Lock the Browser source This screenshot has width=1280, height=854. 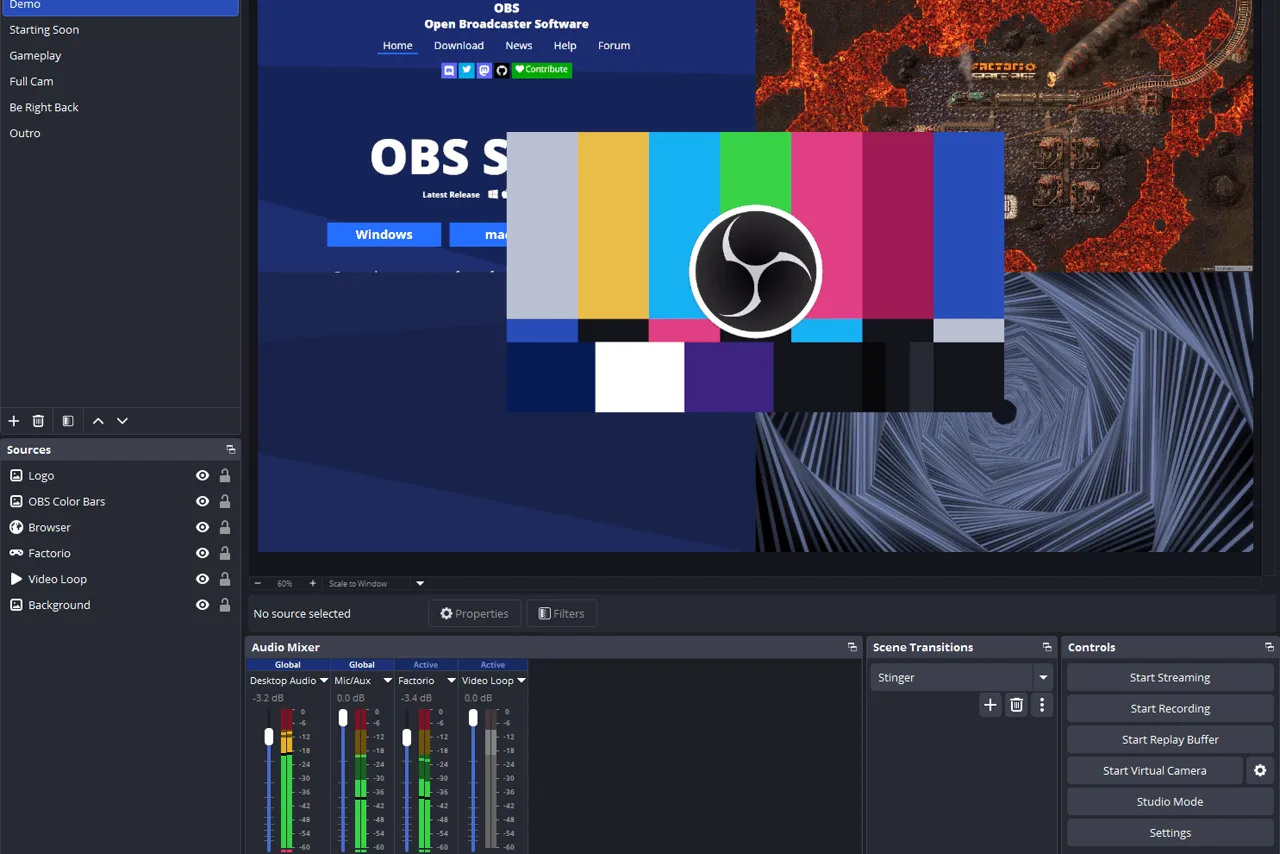(225, 528)
